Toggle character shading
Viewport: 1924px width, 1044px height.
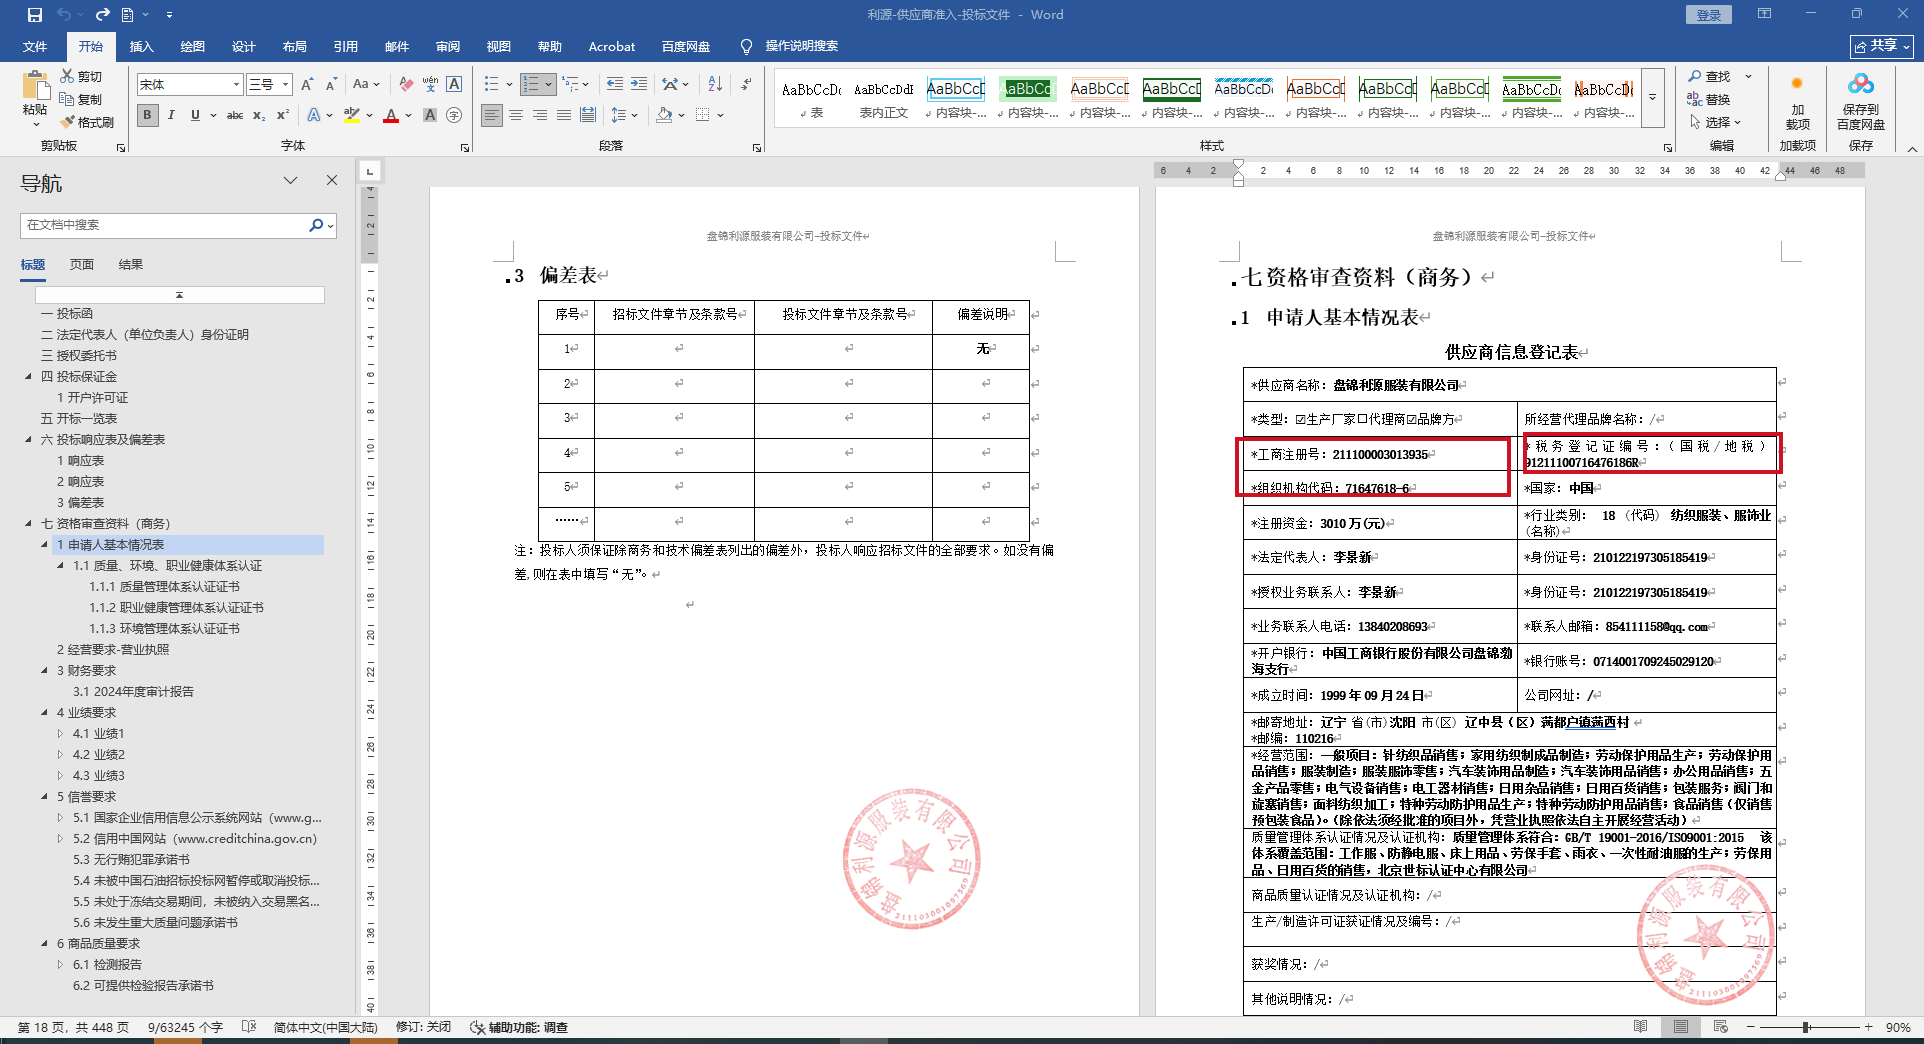430,115
